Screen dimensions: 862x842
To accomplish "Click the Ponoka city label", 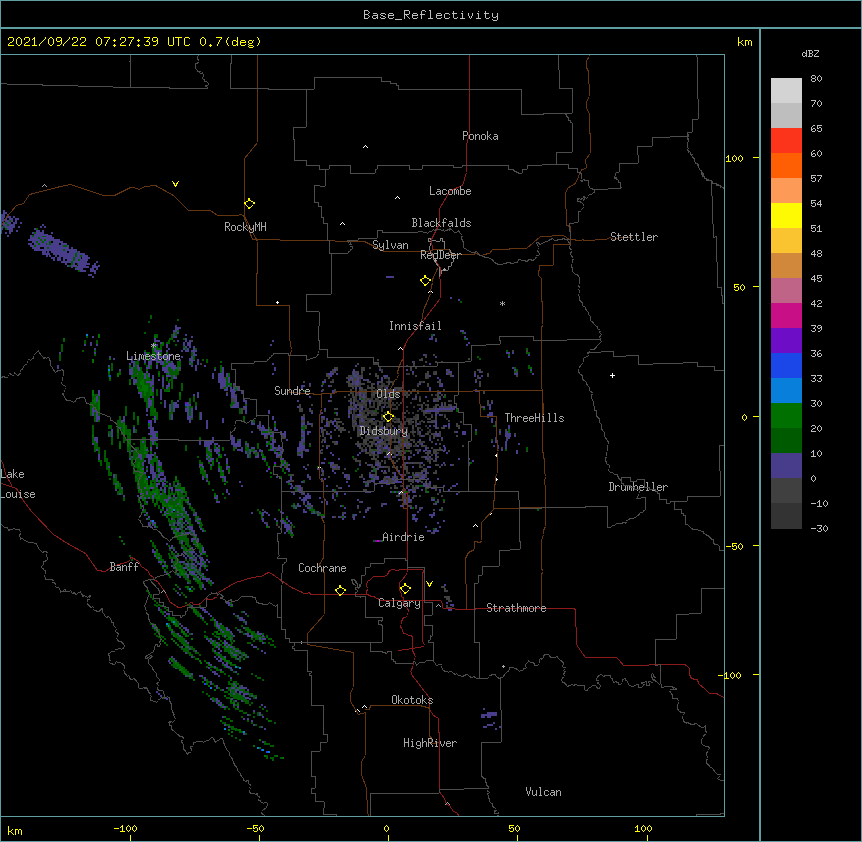I will point(480,136).
